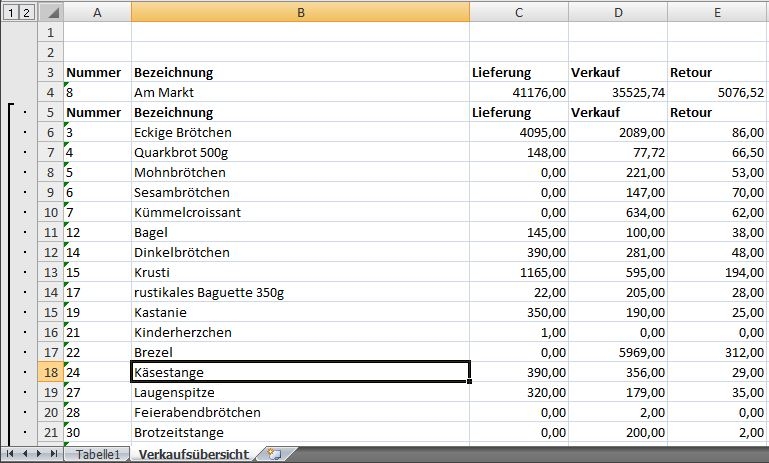Screen dimensions: 769x463
Task: Click the Käsestange cell
Action: tap(300, 372)
